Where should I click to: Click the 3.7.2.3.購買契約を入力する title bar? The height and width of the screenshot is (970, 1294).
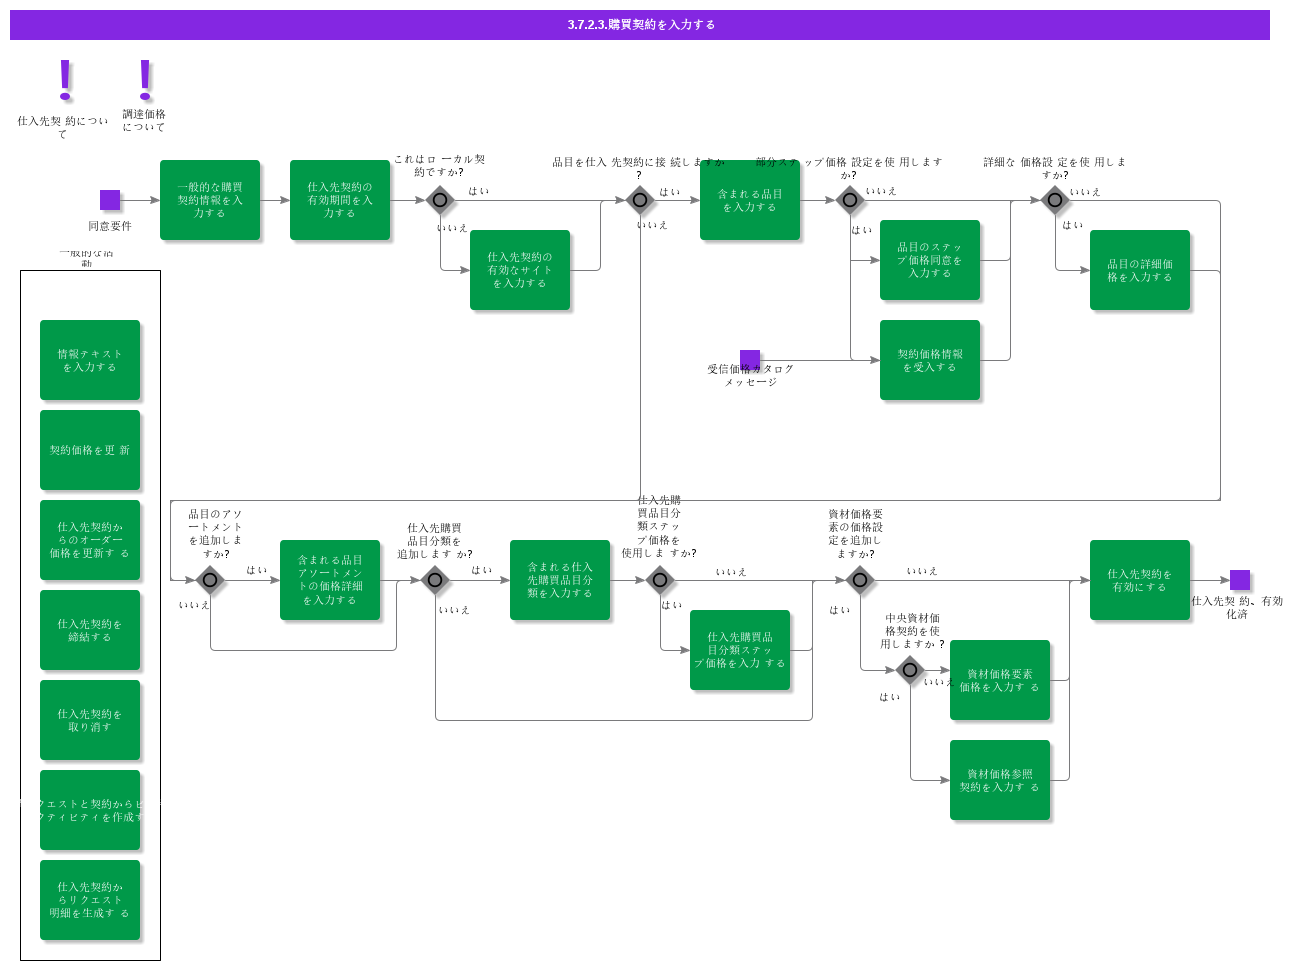(640, 25)
